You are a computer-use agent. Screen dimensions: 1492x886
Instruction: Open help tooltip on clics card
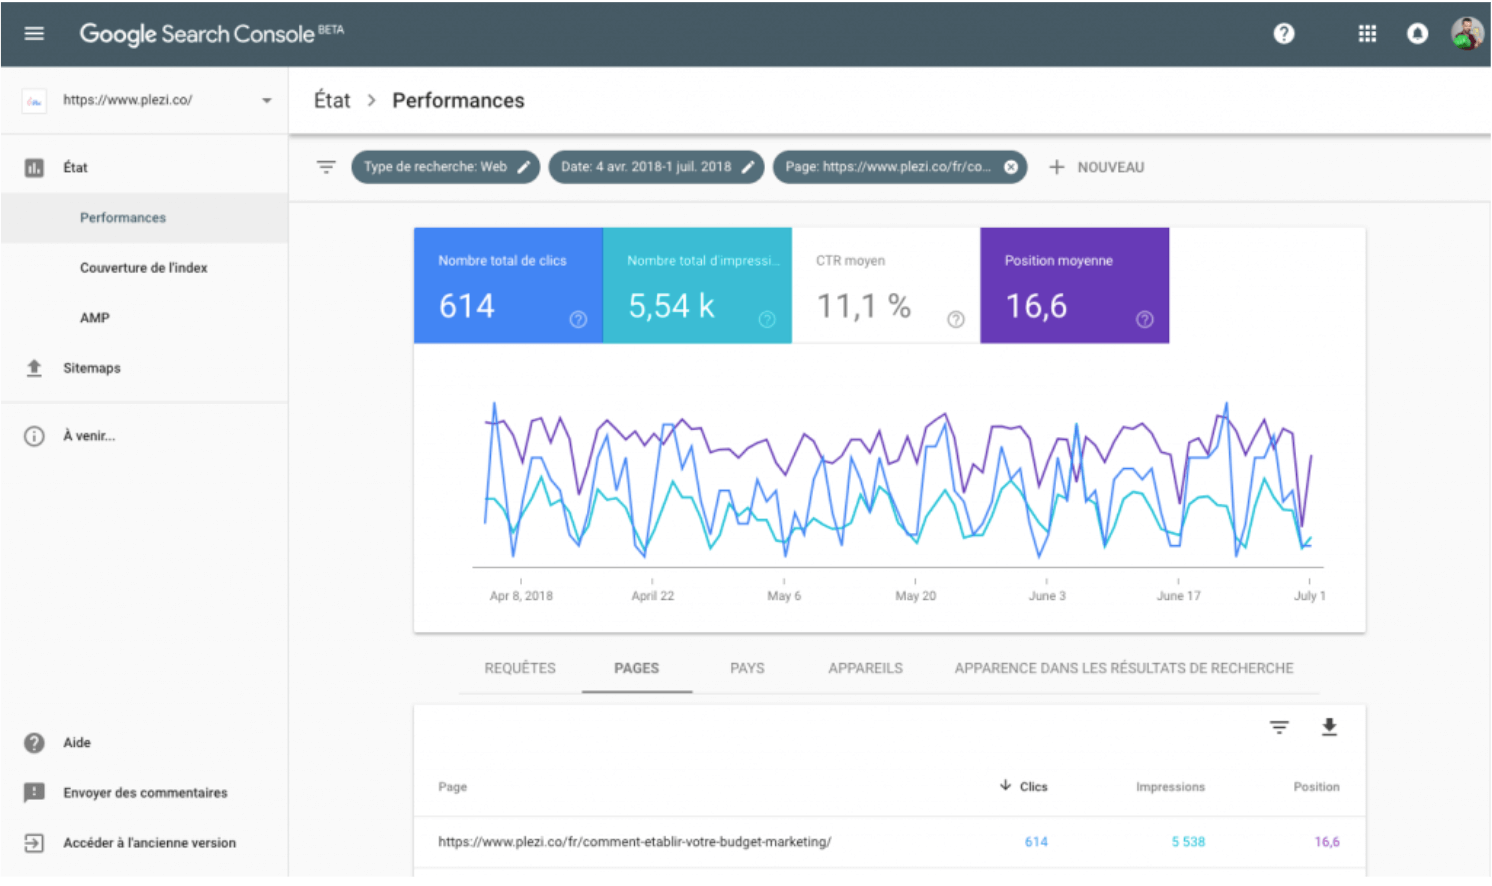click(578, 319)
